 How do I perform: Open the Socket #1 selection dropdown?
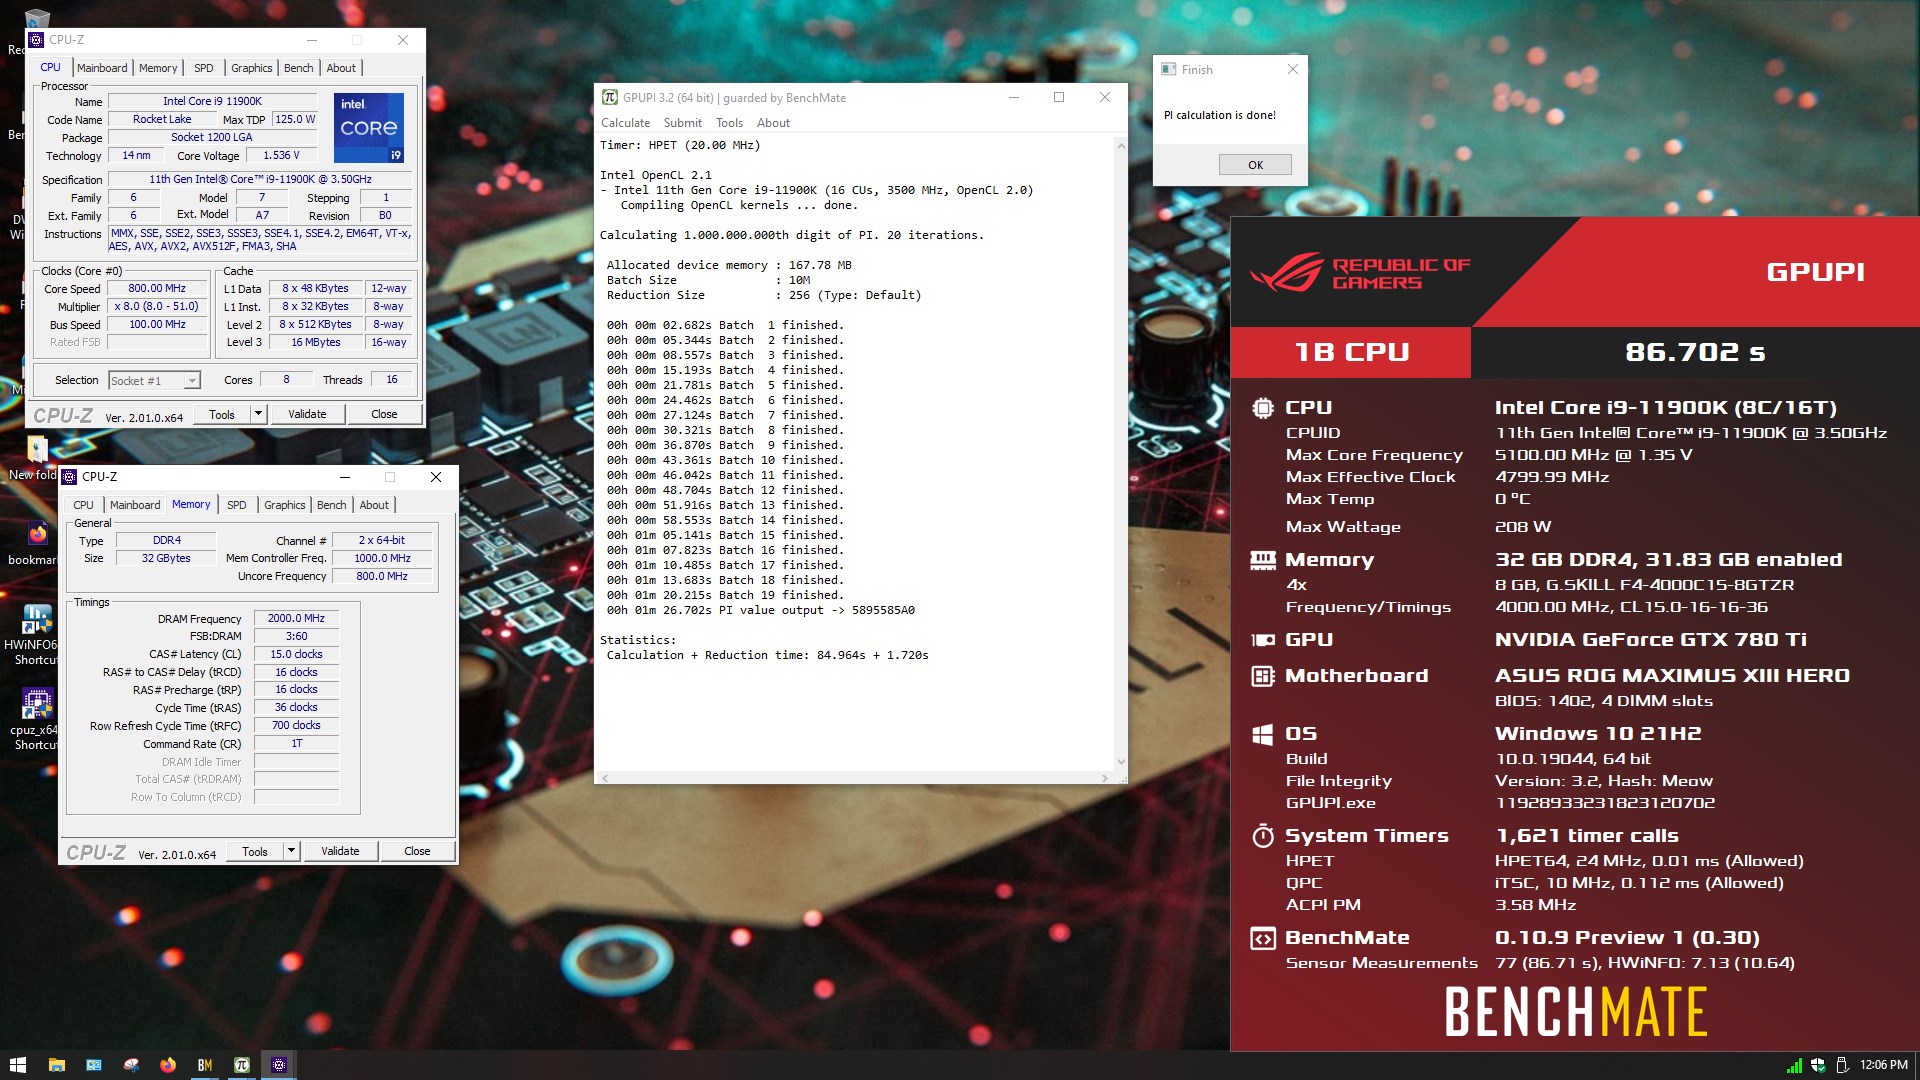point(154,380)
